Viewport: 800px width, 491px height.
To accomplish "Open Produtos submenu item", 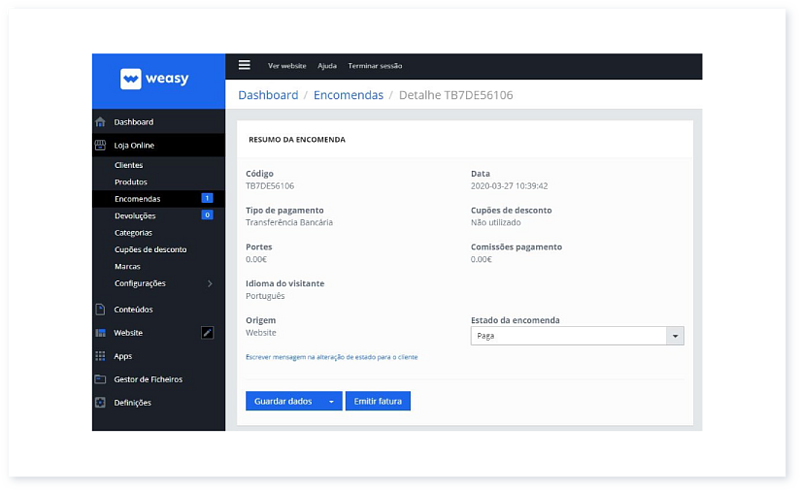I will [x=131, y=182].
